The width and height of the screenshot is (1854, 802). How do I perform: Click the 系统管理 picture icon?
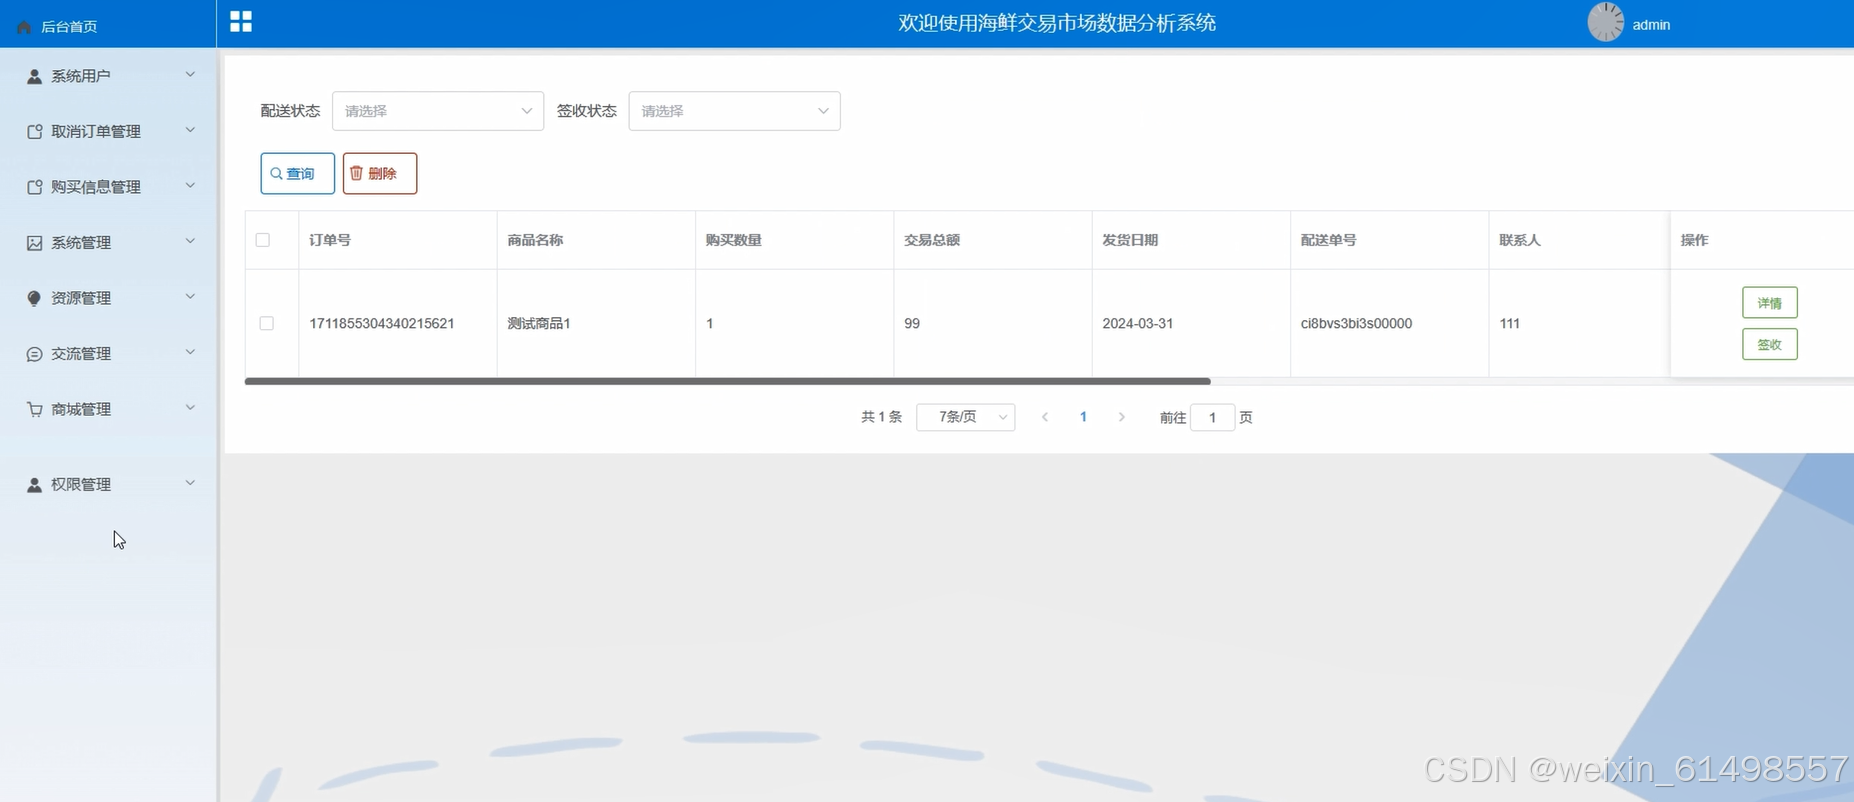[x=34, y=243]
